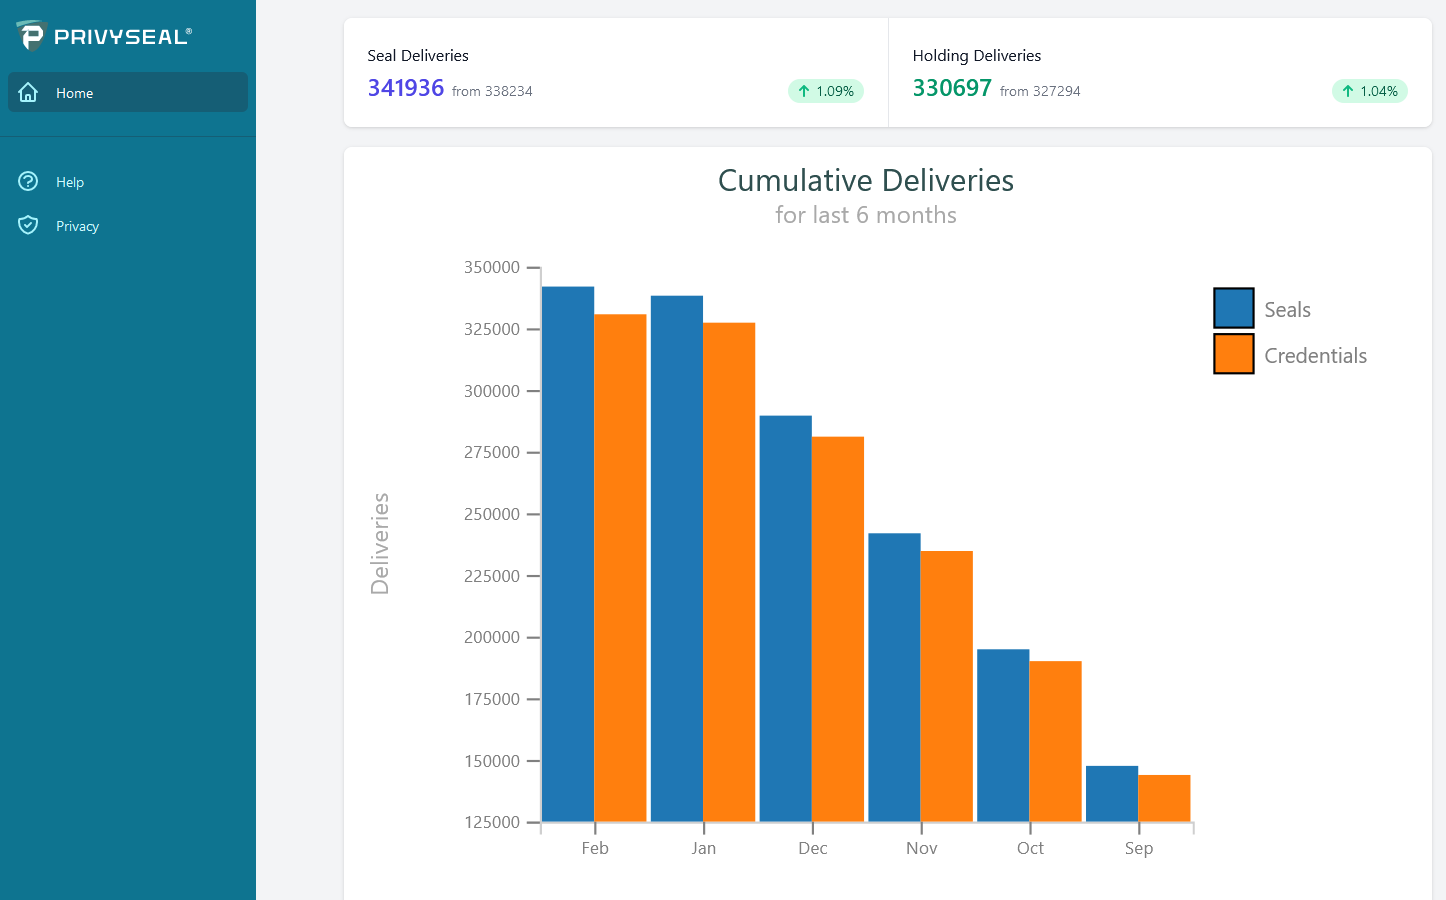Toggle the Credentials legend label
The width and height of the screenshot is (1446, 900).
1315,356
